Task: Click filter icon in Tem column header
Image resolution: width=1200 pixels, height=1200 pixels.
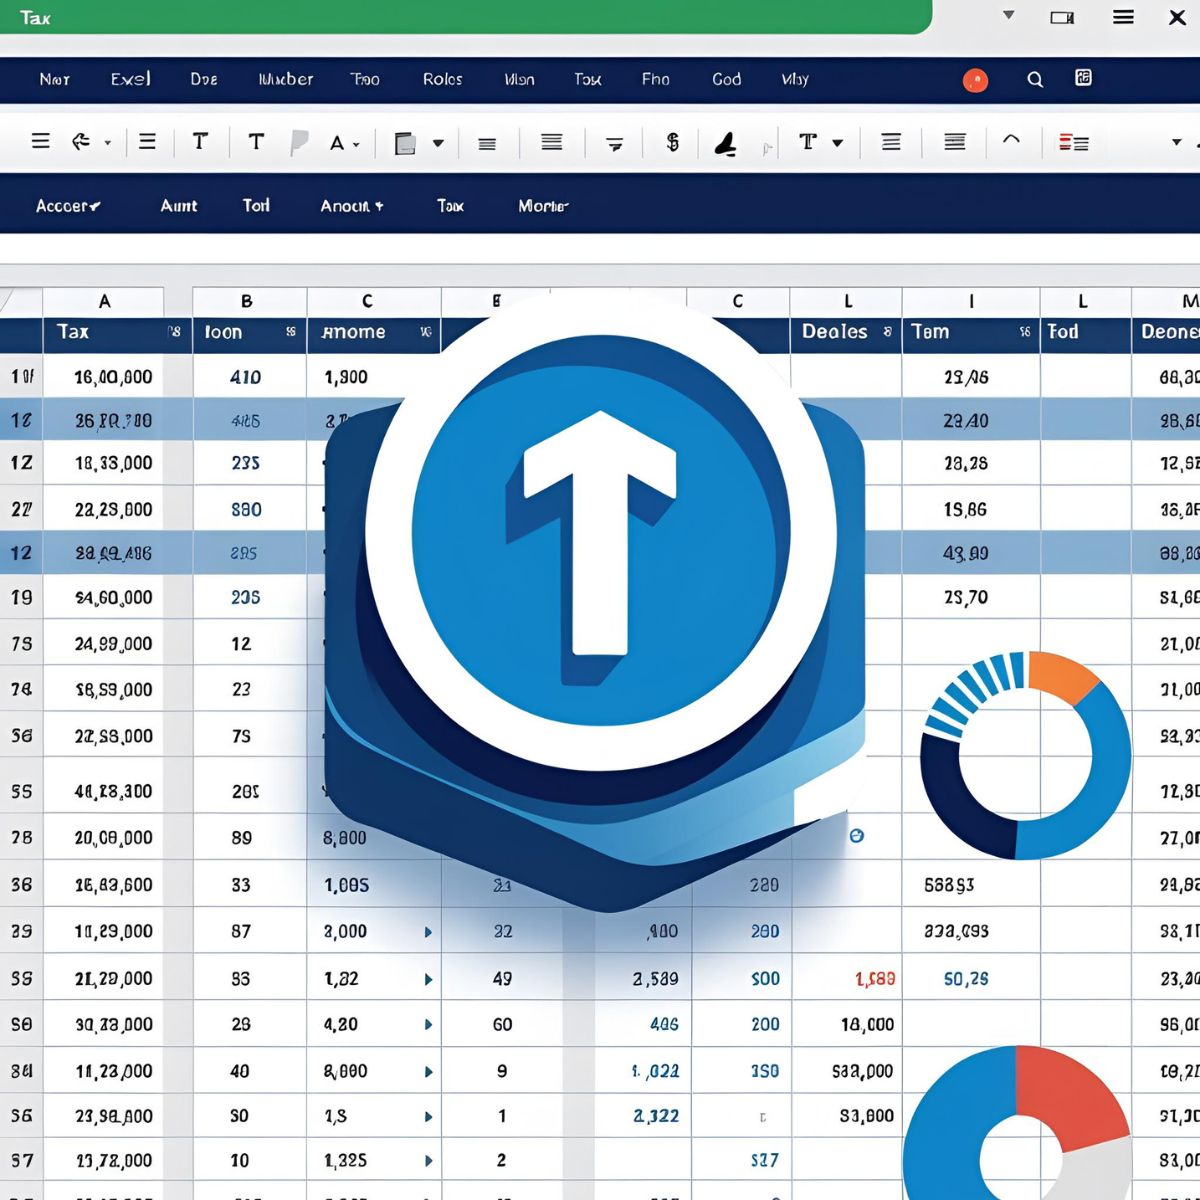Action: point(1024,332)
